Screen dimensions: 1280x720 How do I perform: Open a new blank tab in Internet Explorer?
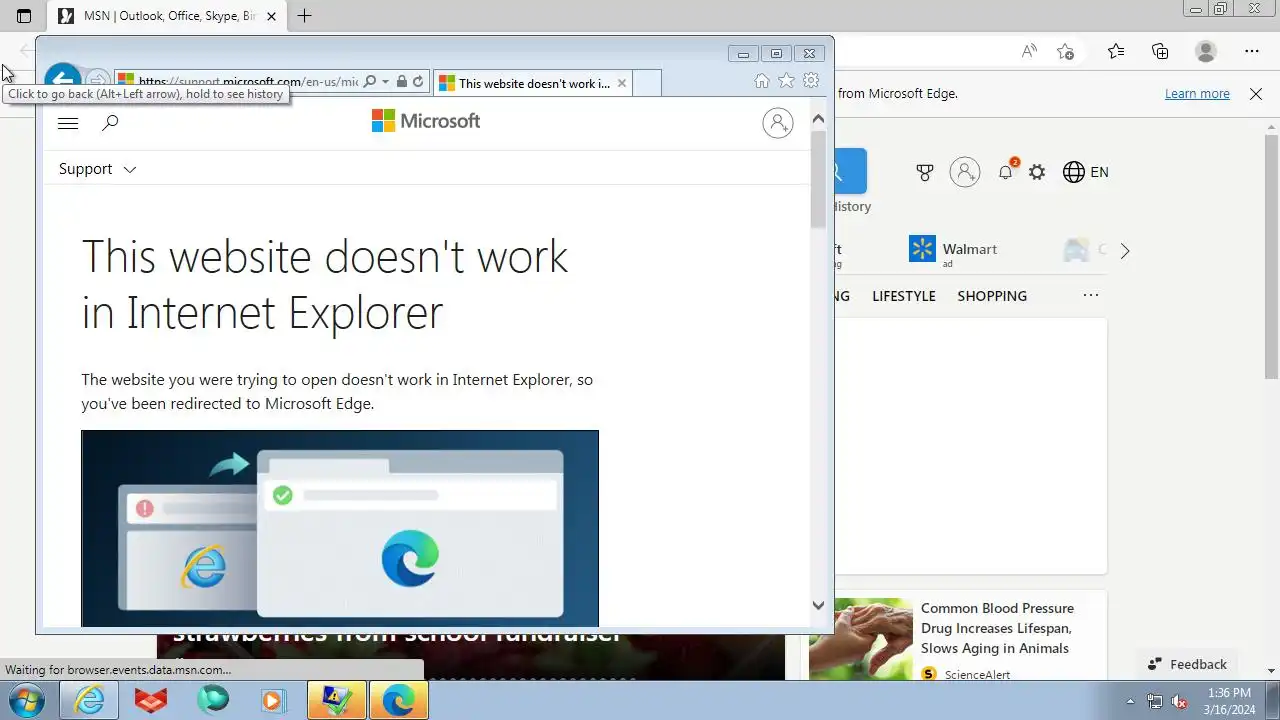click(647, 83)
